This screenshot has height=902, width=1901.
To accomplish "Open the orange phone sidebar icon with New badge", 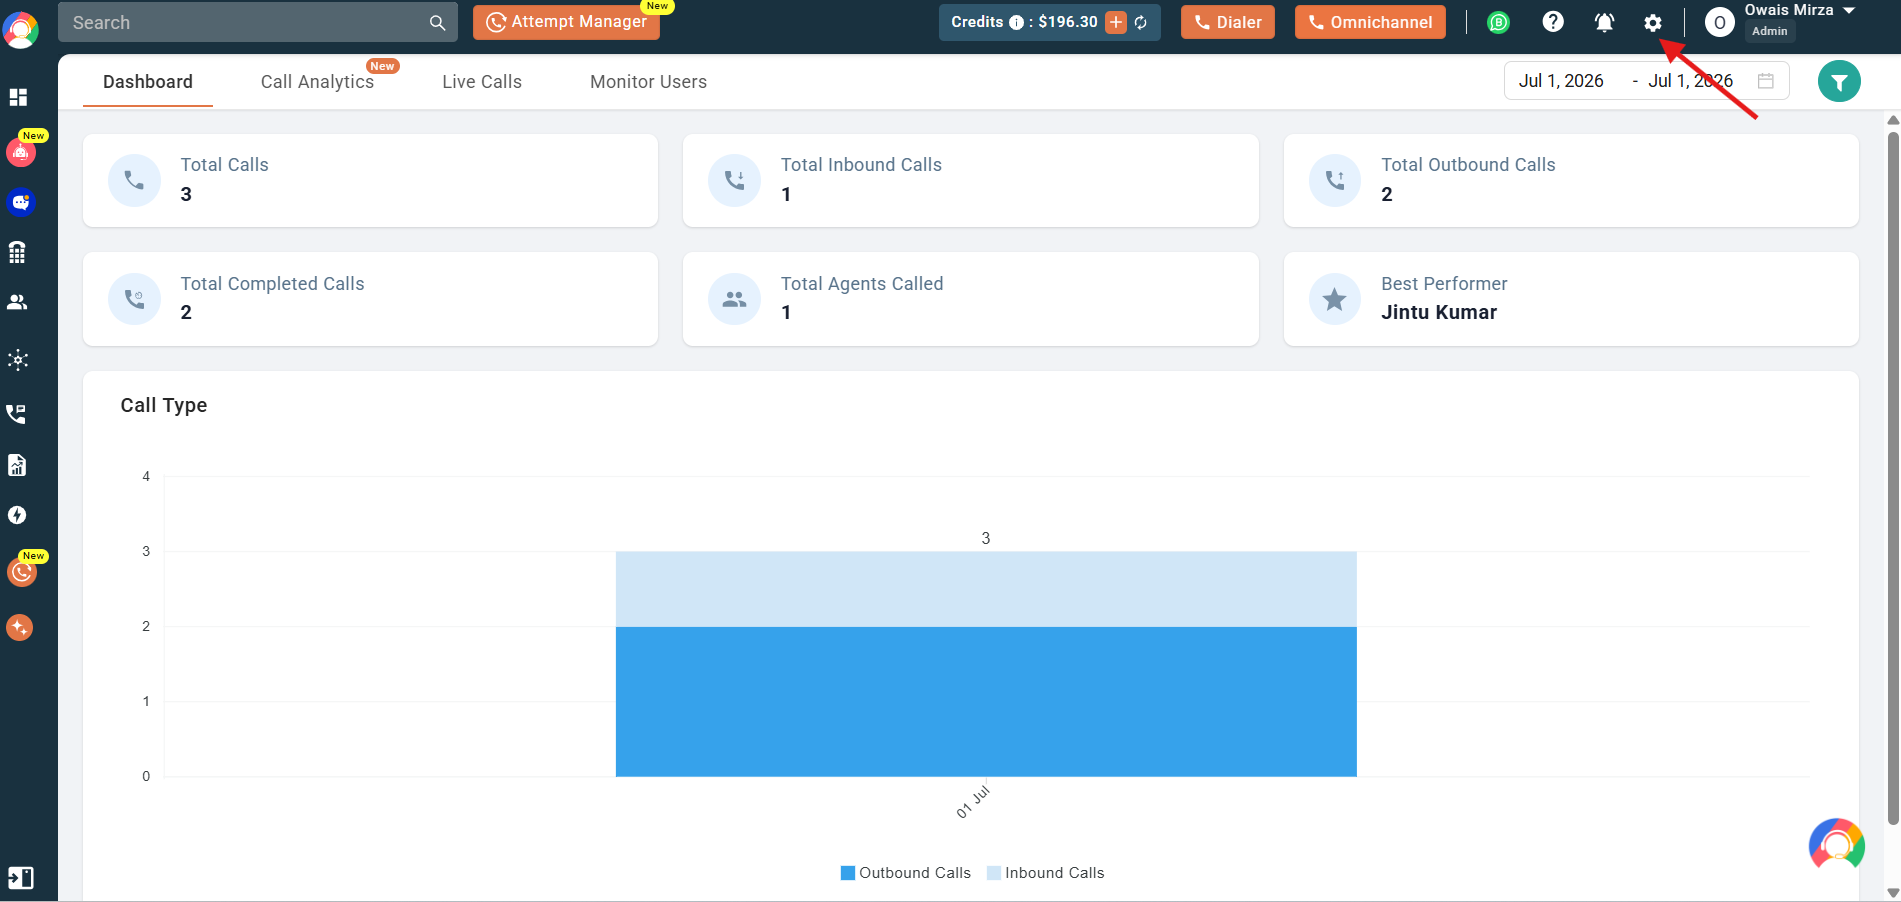I will click(21, 573).
